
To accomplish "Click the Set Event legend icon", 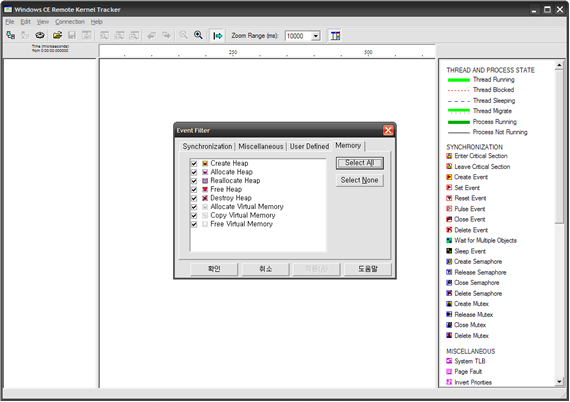I will click(x=449, y=188).
